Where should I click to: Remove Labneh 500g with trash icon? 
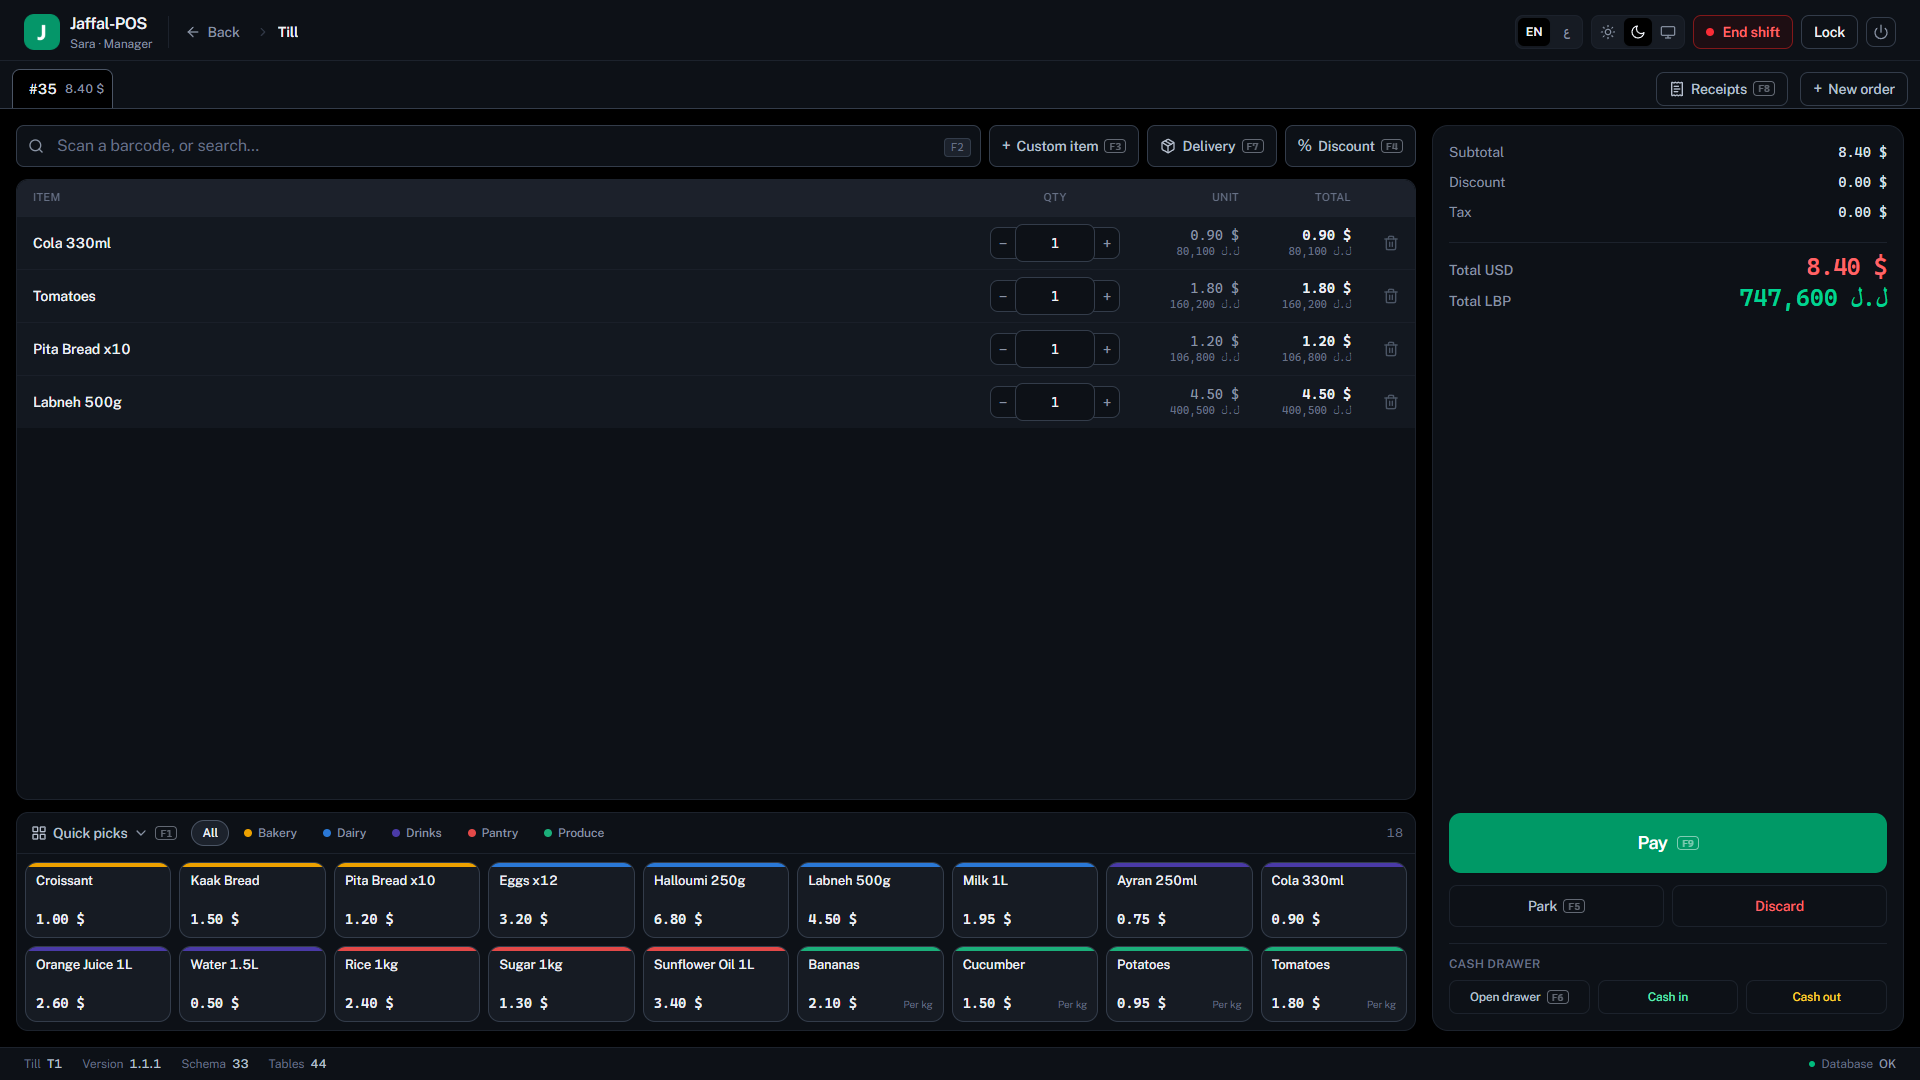[x=1391, y=402]
